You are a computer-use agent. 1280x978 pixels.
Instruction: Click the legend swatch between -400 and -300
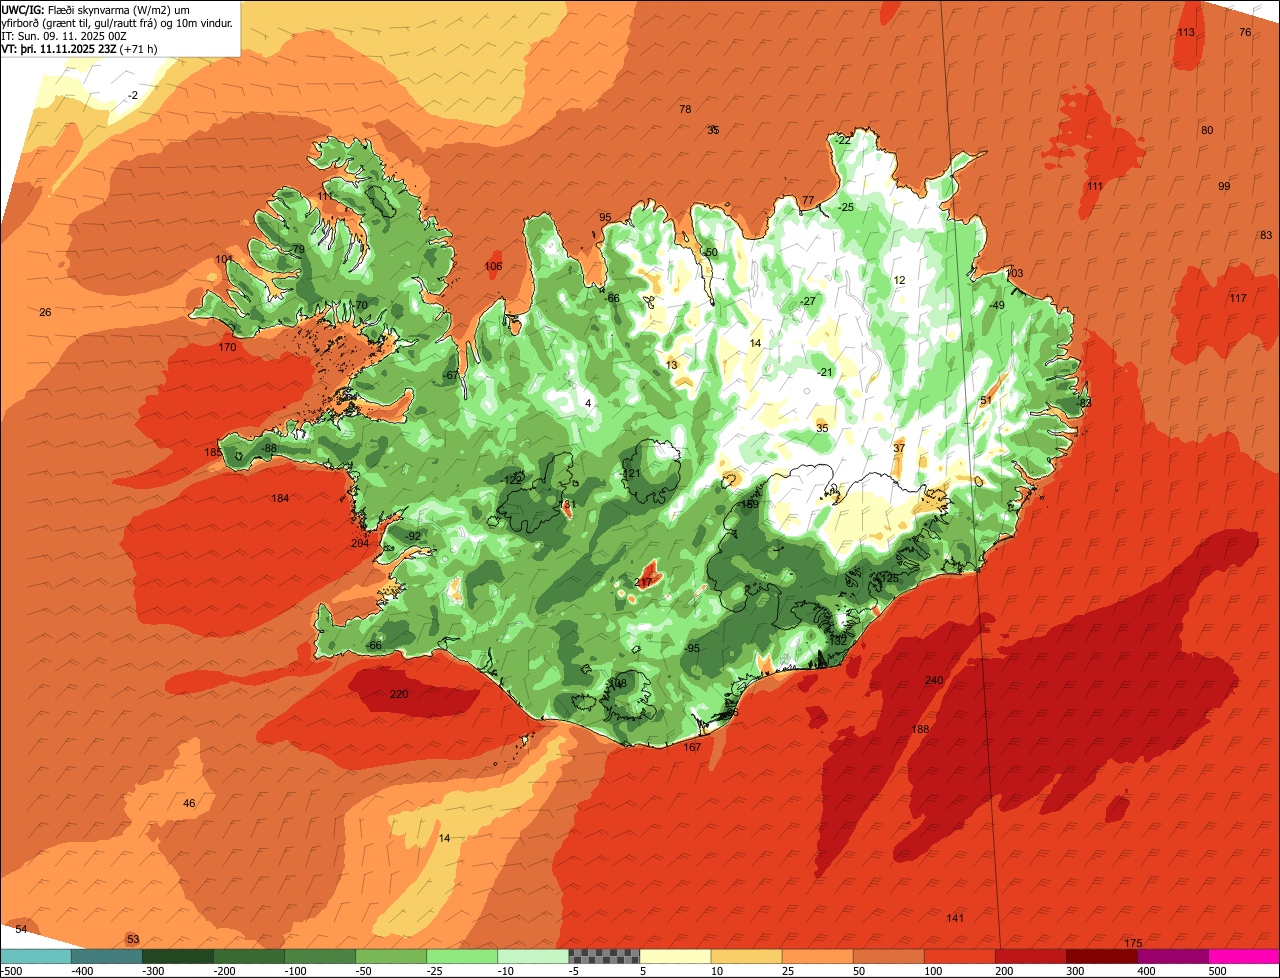click(106, 956)
